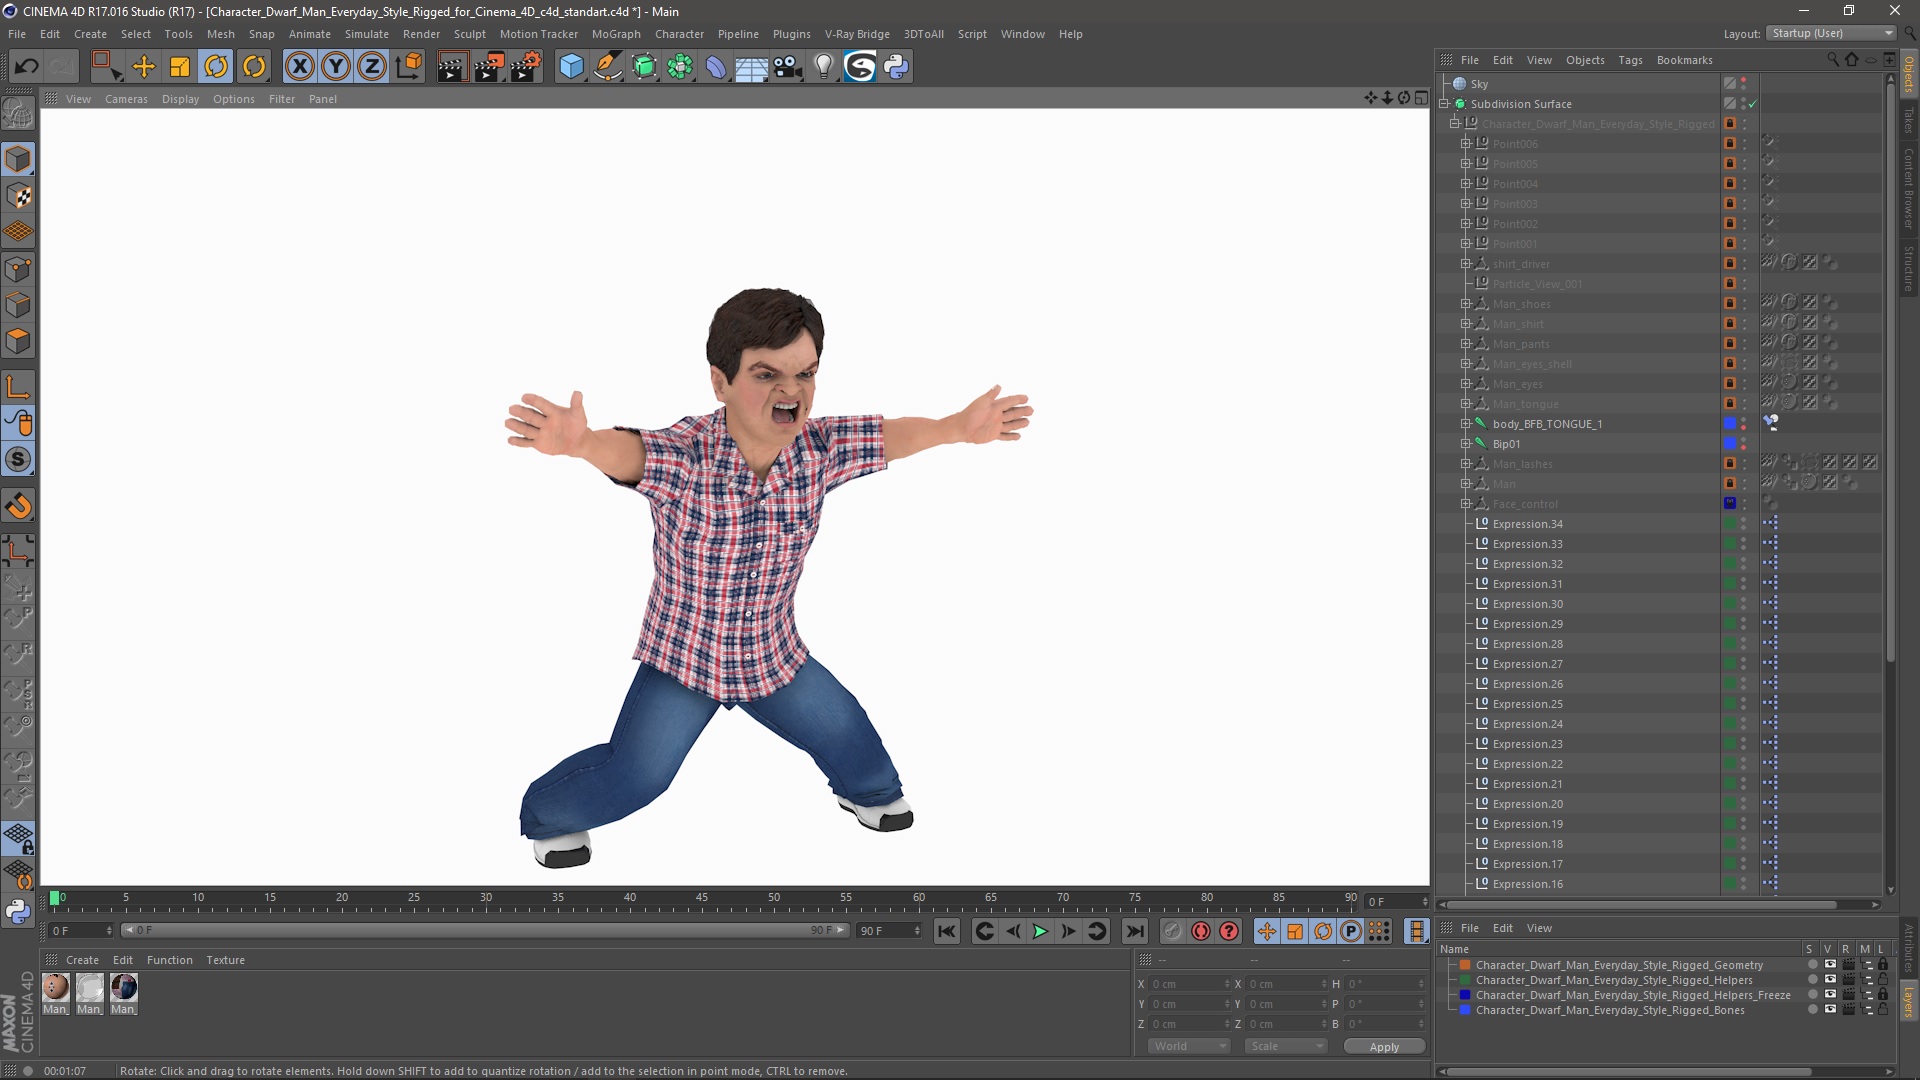Image resolution: width=1920 pixels, height=1080 pixels.
Task: Toggle Subdivision Surface enable checkmark
Action: (x=1753, y=104)
